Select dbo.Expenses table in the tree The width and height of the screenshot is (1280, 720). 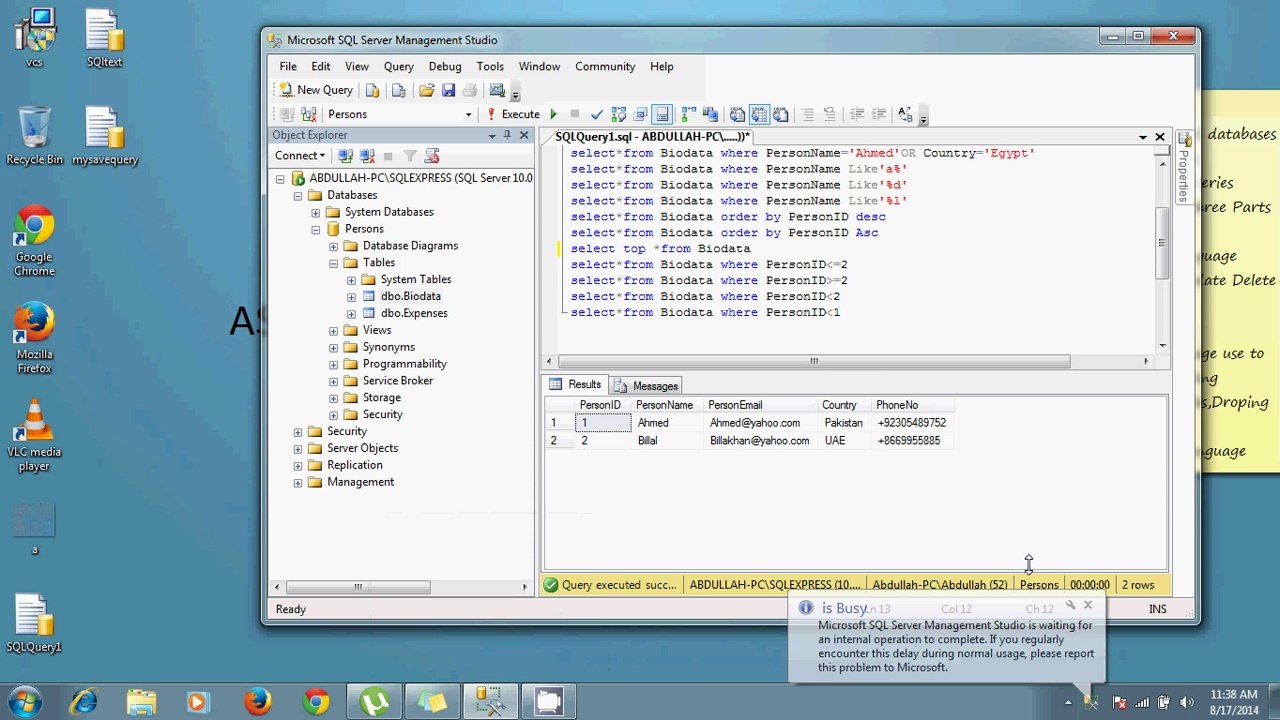(414, 313)
